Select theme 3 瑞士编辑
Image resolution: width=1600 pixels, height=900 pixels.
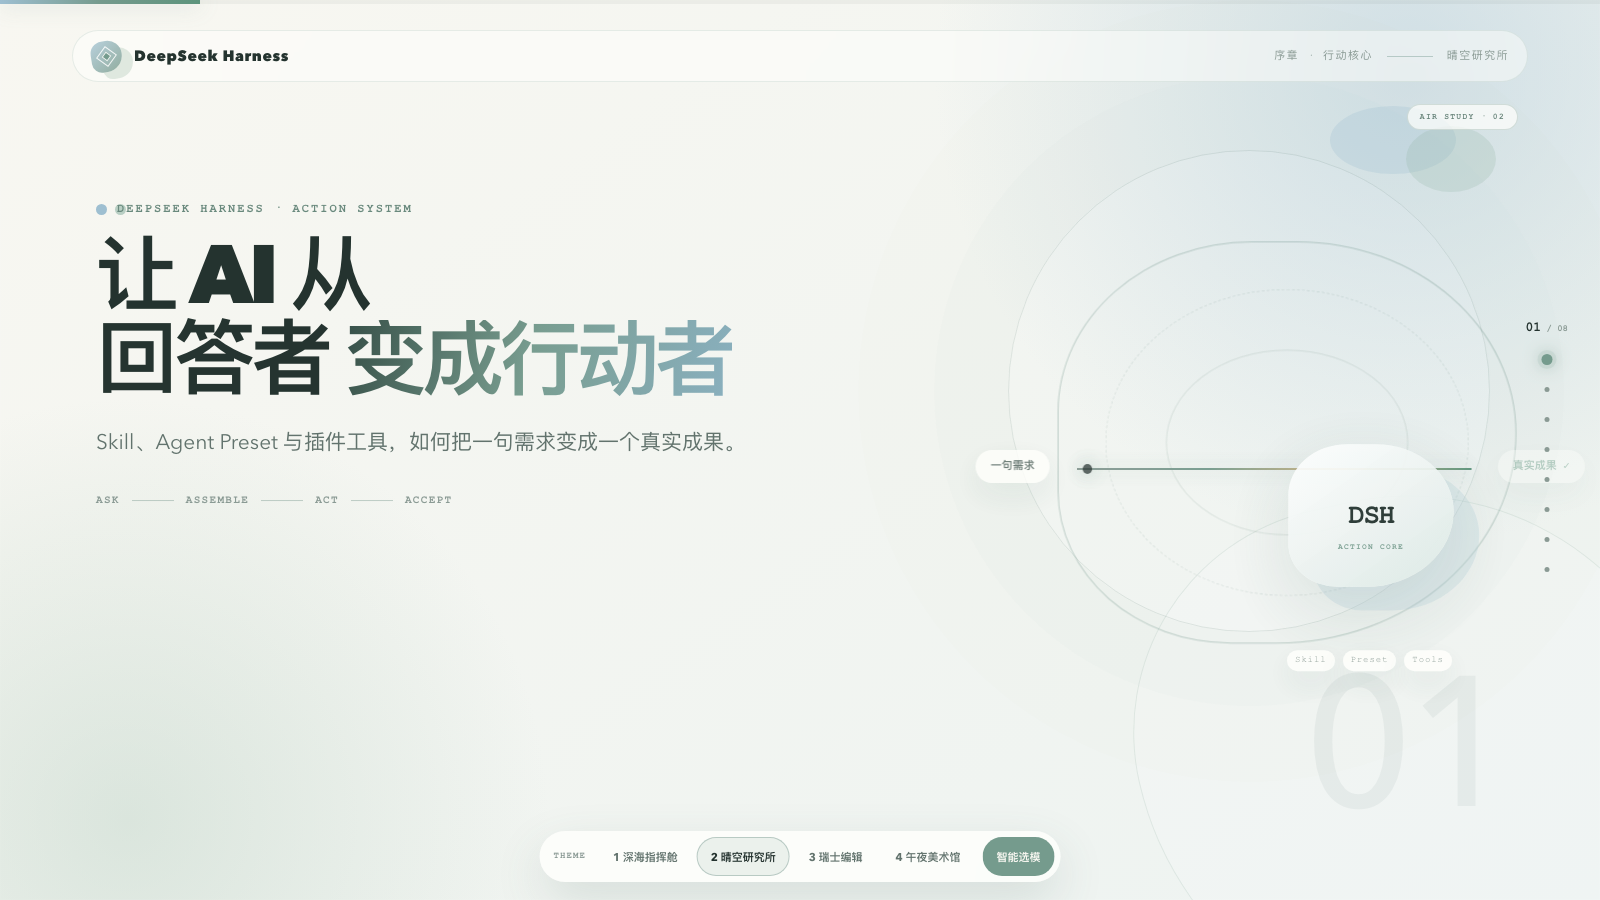(x=835, y=857)
